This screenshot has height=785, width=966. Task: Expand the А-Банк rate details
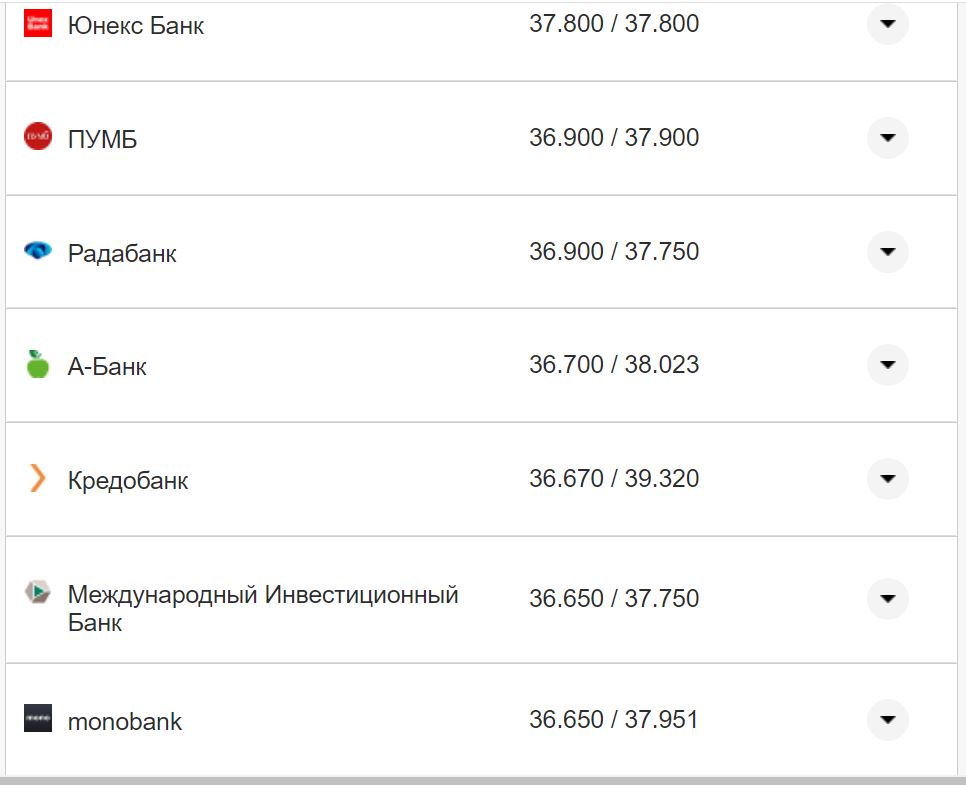(x=887, y=365)
